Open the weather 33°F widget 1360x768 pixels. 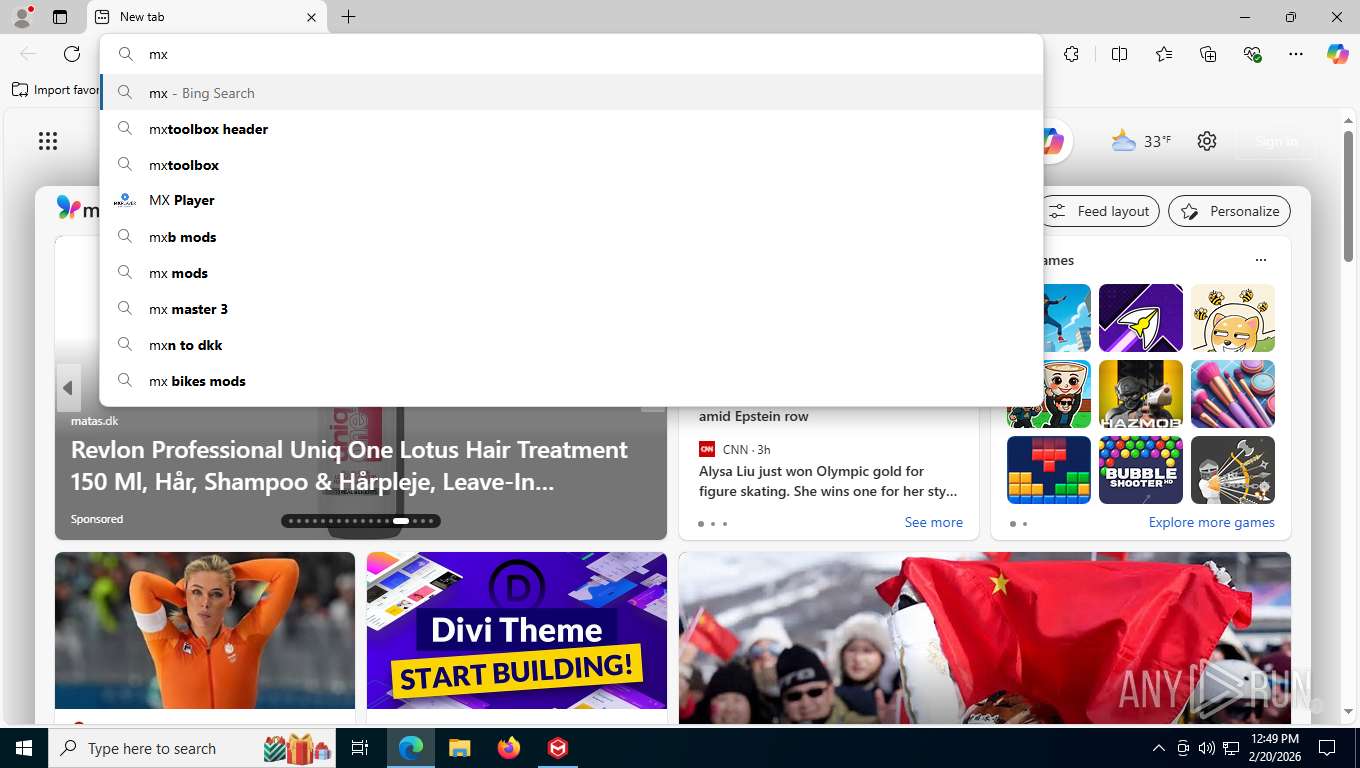pos(1141,141)
